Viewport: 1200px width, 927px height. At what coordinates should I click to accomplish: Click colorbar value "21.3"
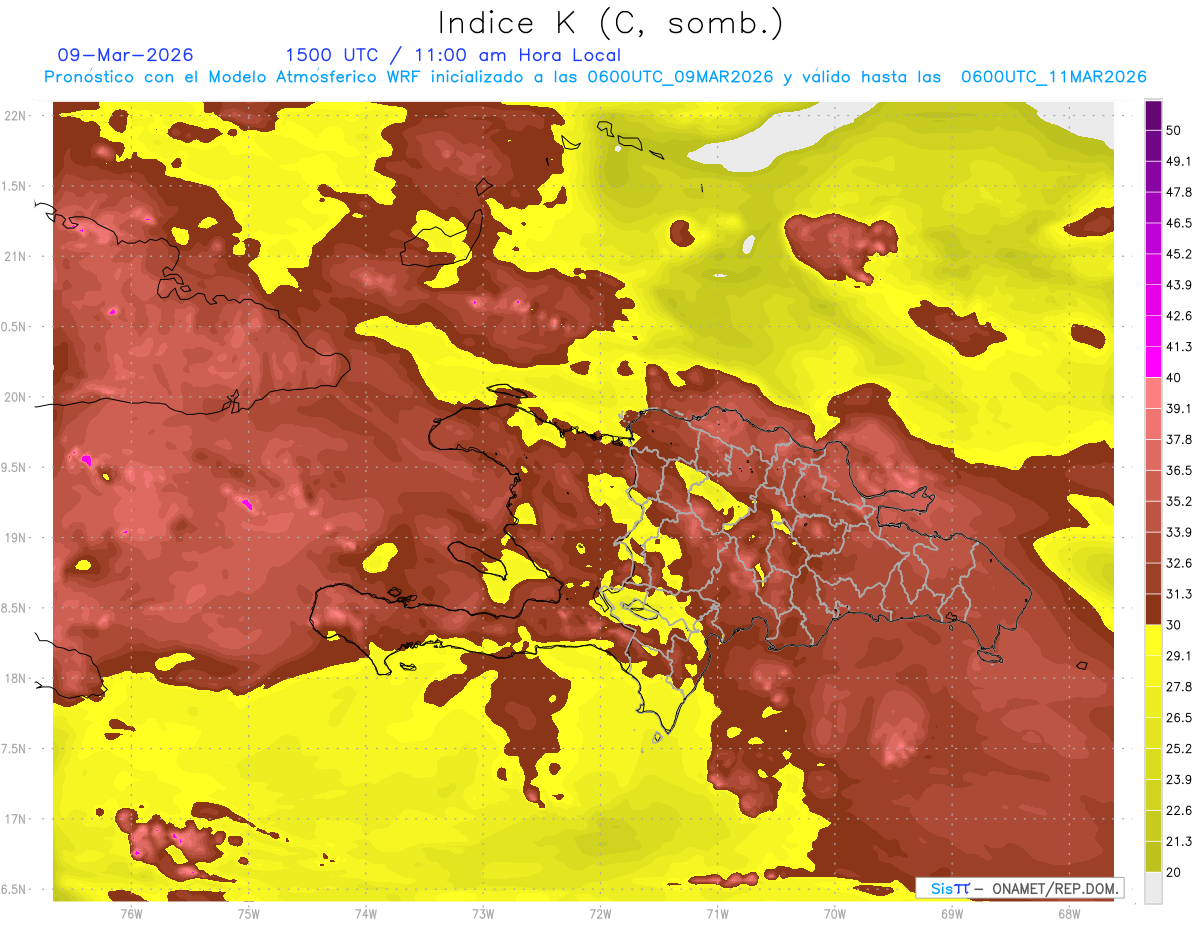point(1179,841)
